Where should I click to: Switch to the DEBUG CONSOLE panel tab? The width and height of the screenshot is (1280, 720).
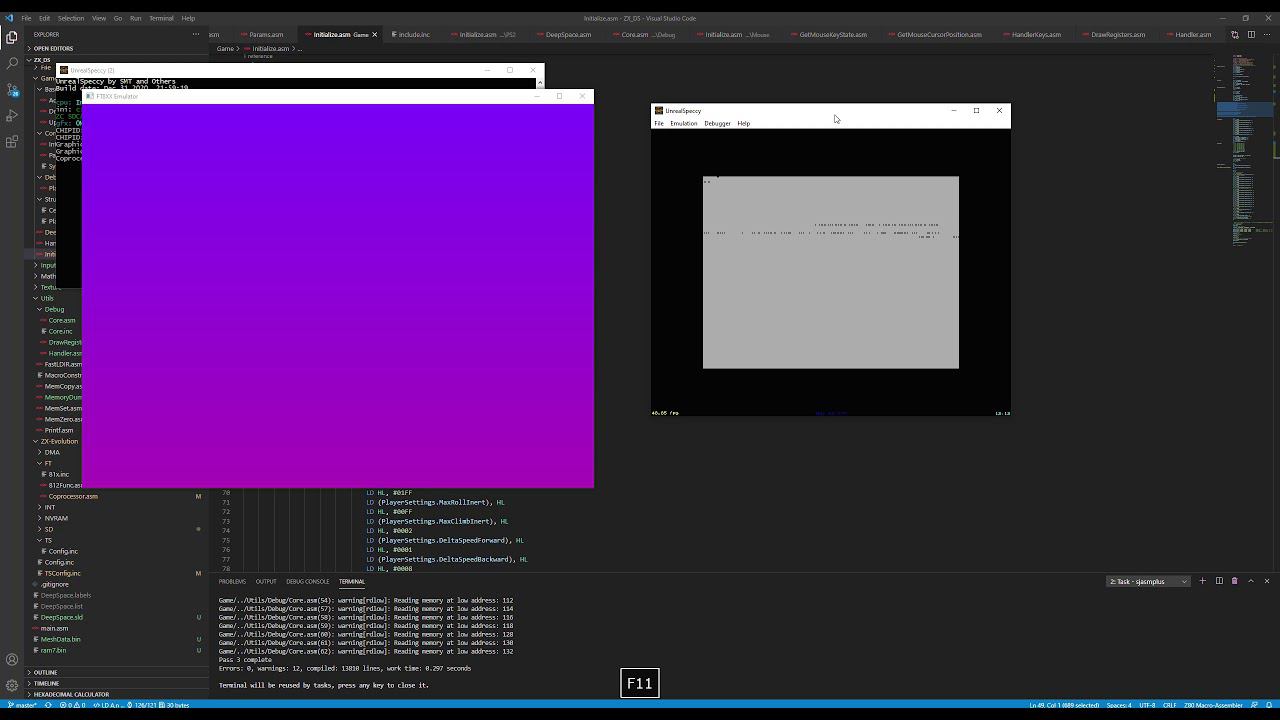[x=307, y=582]
